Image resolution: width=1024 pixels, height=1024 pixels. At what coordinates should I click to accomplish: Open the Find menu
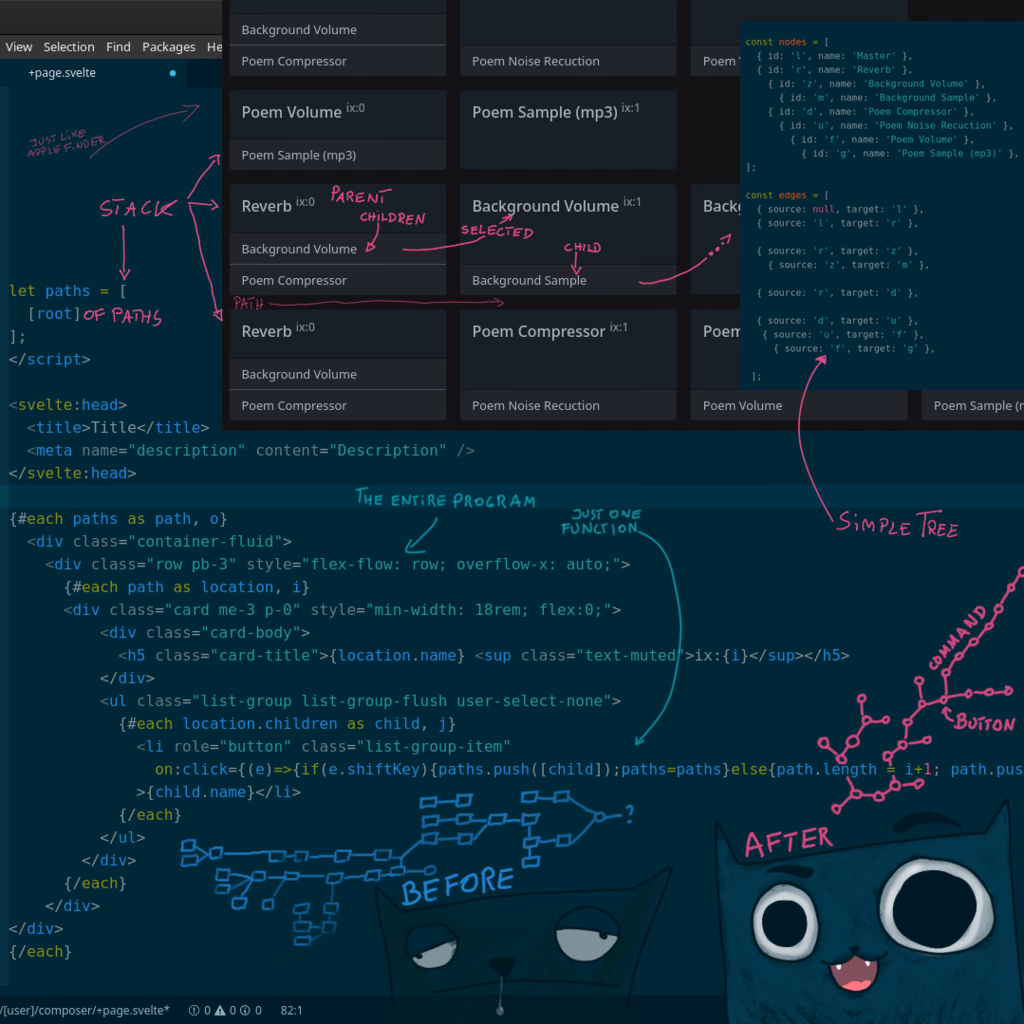coord(118,47)
